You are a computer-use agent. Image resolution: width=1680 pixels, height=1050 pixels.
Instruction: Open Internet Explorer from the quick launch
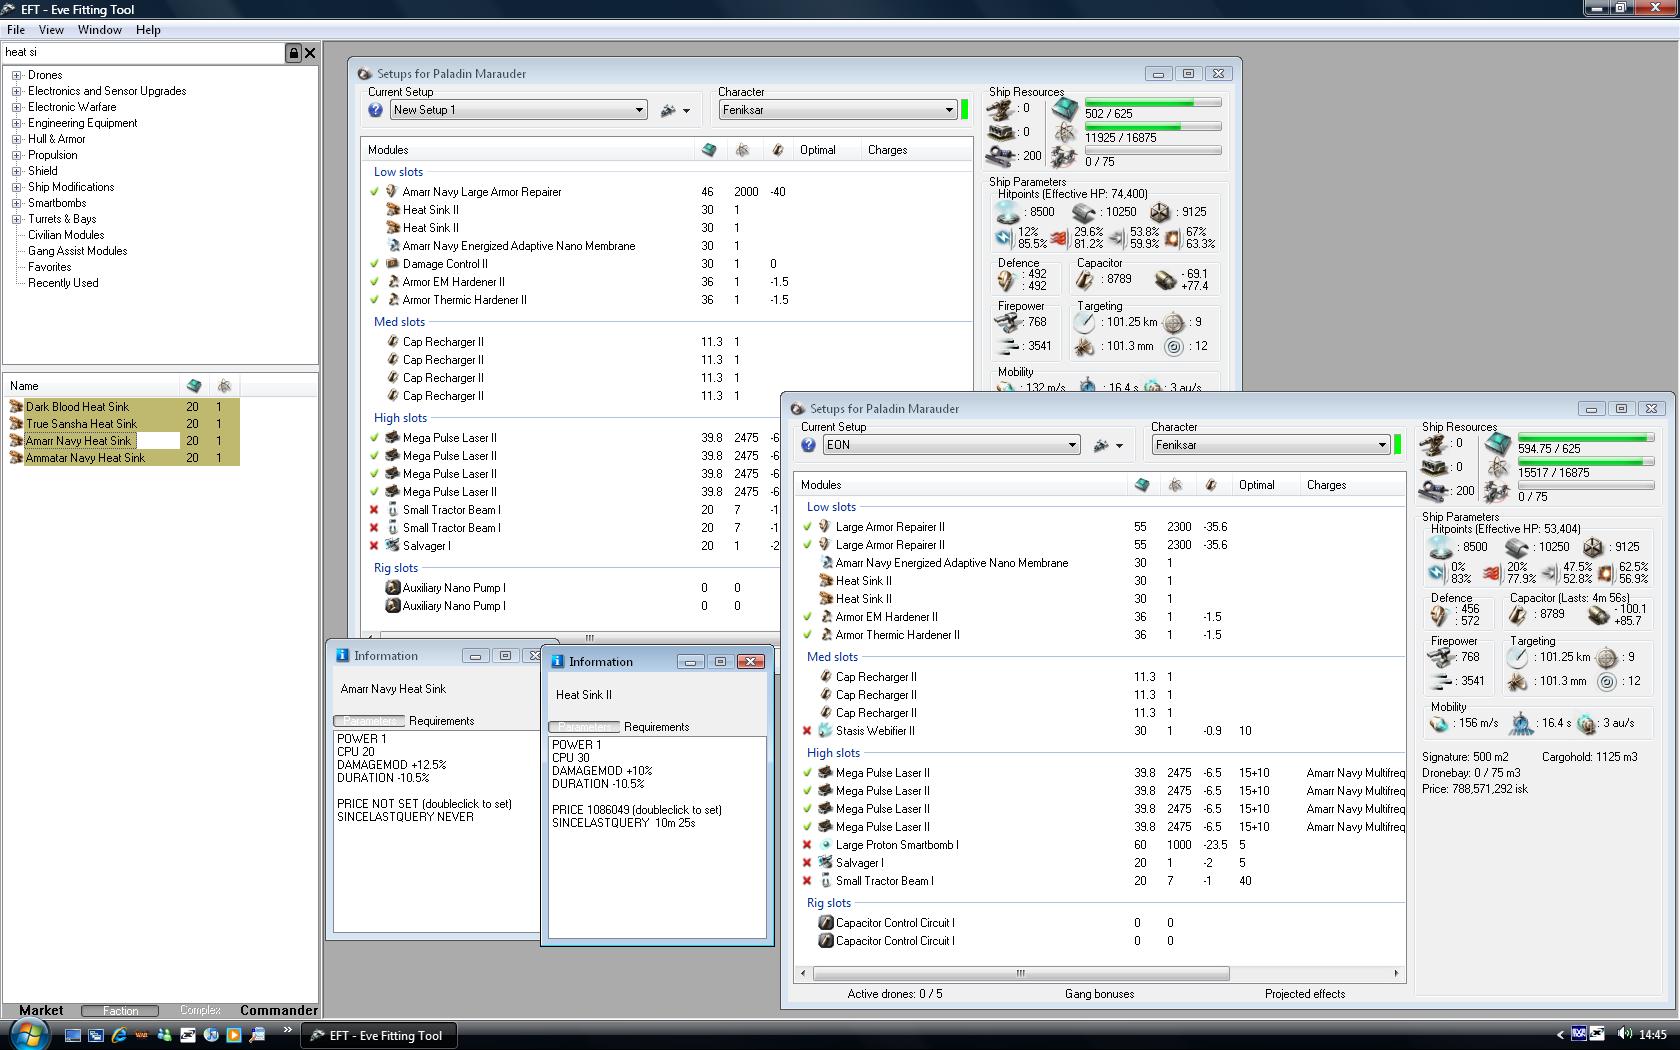coord(119,1035)
